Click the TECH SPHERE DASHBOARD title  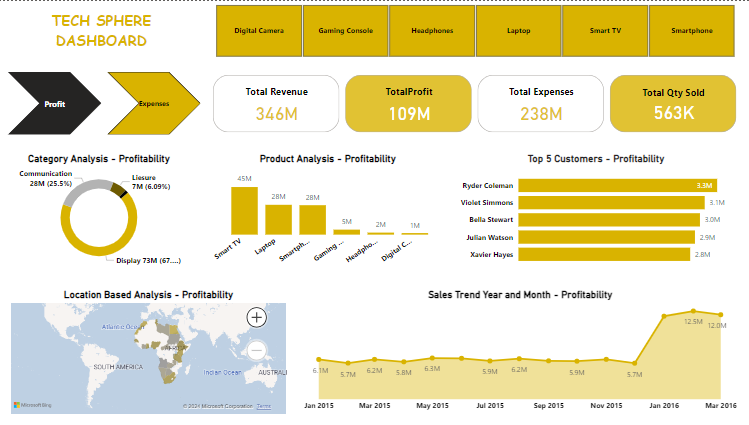[x=101, y=31]
